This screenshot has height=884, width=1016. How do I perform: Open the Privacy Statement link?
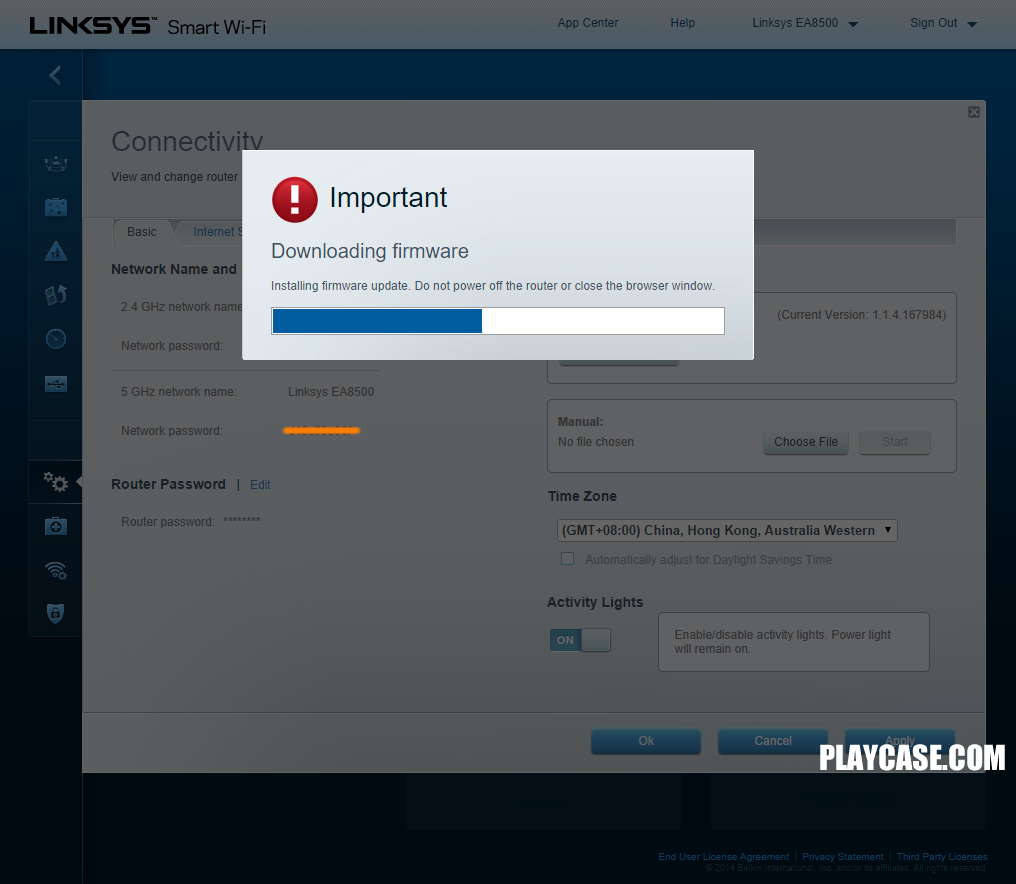pos(842,857)
